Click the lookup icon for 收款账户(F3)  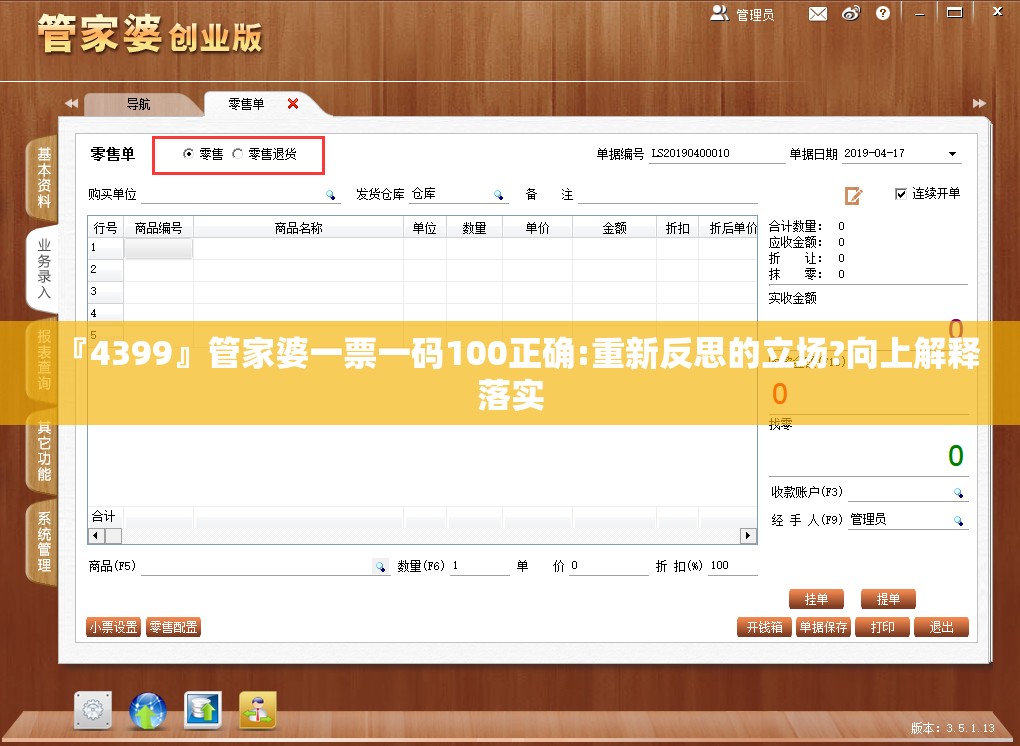pyautogui.click(x=958, y=492)
